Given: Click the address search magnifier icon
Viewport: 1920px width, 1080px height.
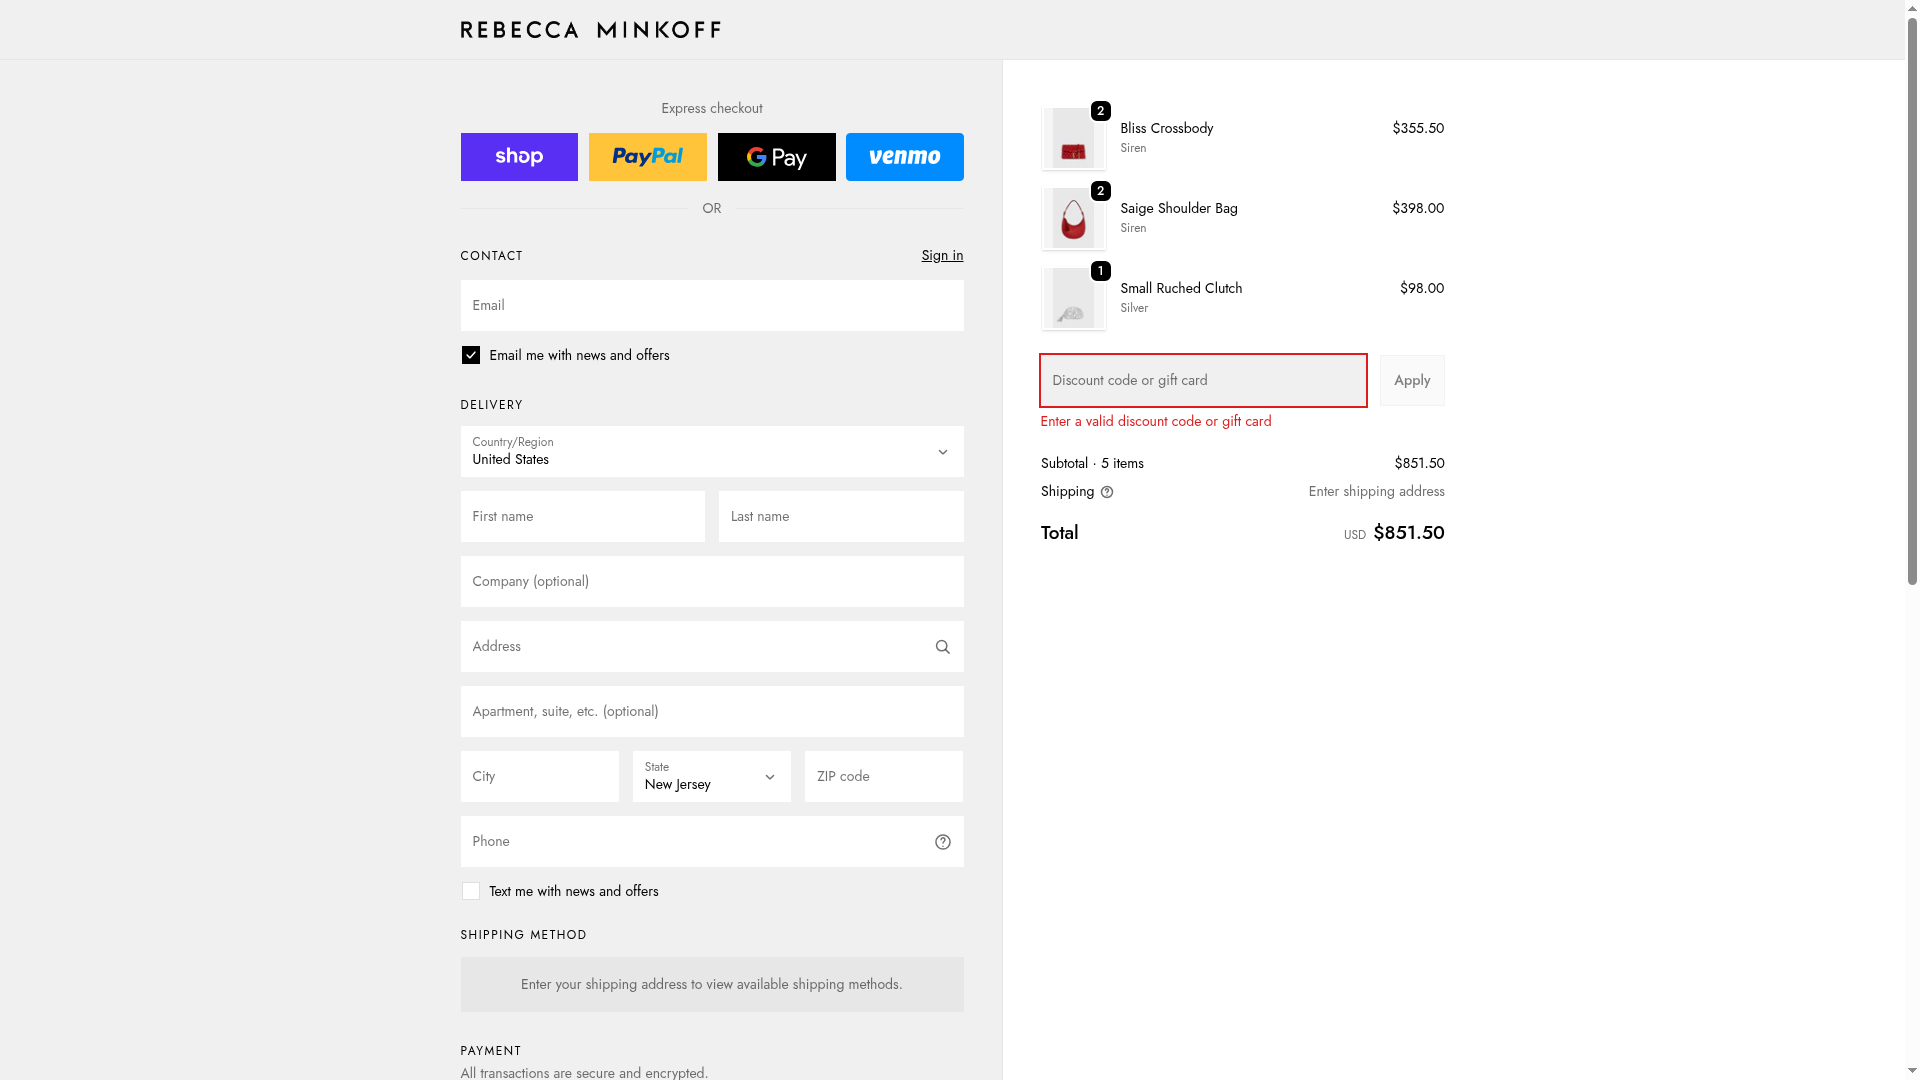Looking at the screenshot, I should click(x=942, y=647).
